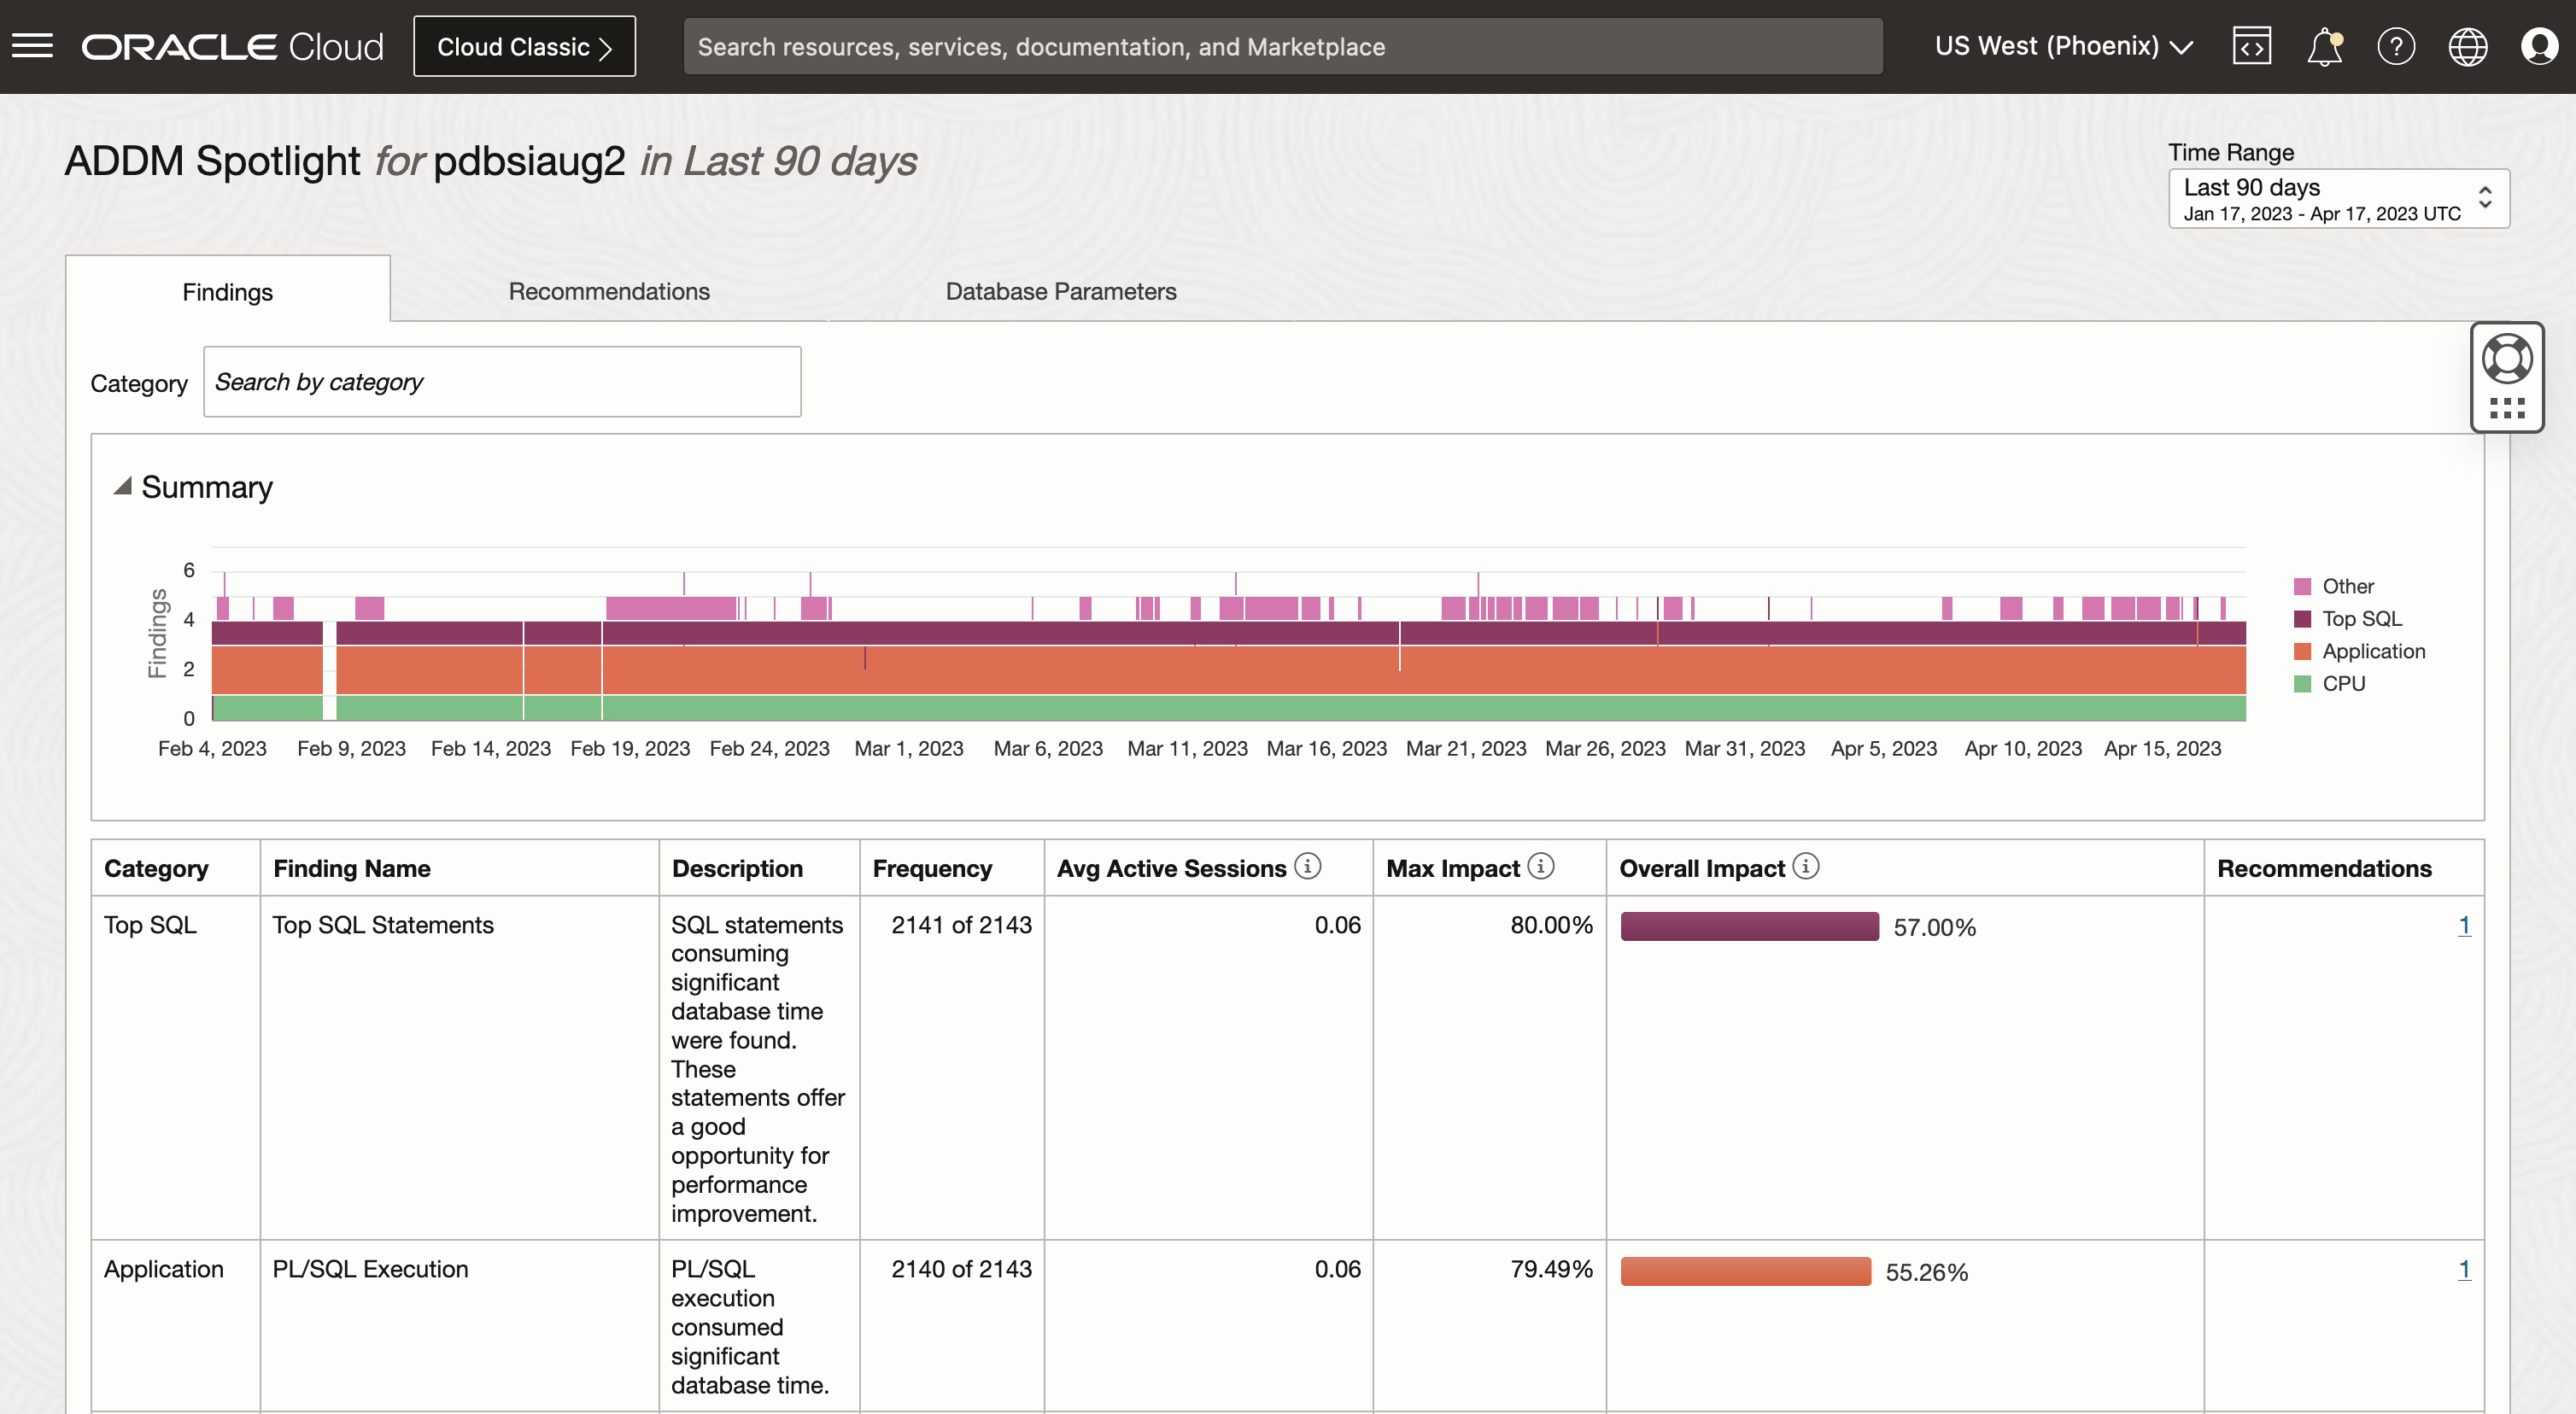Open the Database Parameters tab

click(1060, 291)
